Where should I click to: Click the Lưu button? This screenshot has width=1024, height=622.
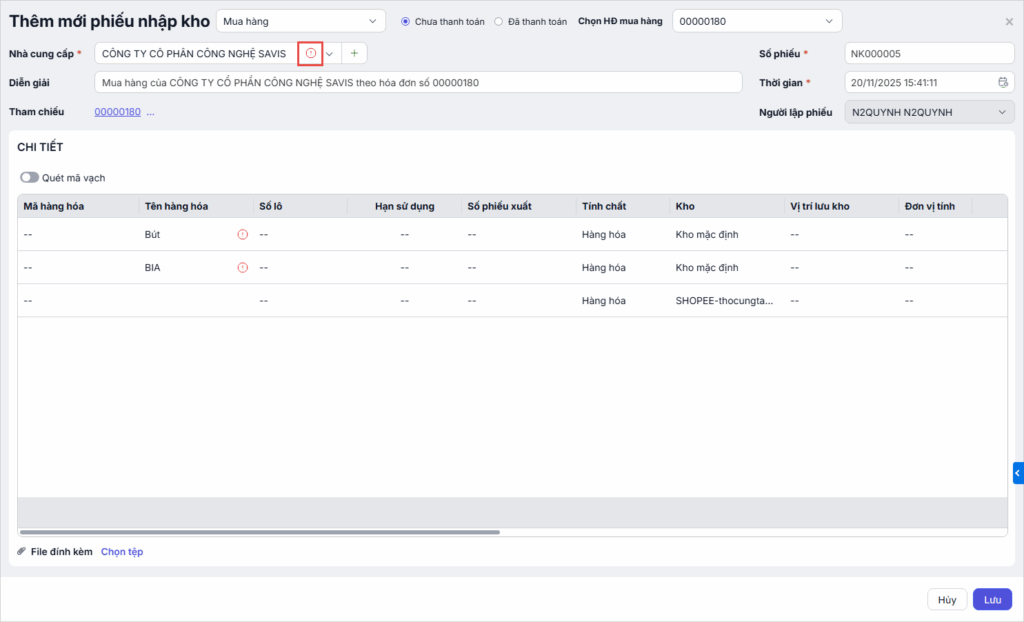coord(992,600)
